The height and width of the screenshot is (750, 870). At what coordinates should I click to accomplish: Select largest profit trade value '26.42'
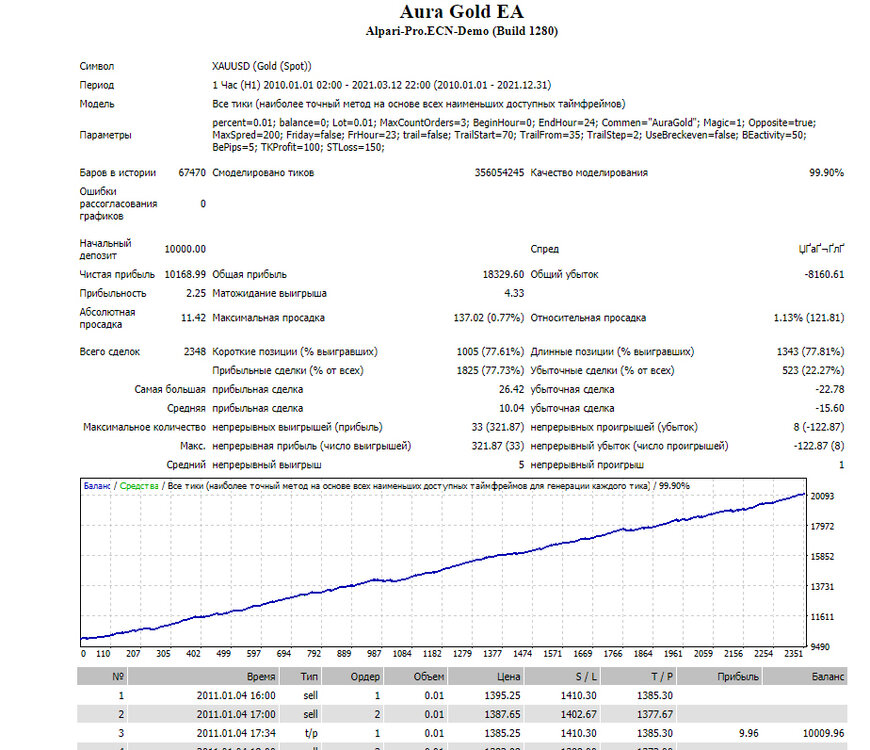tap(511, 389)
